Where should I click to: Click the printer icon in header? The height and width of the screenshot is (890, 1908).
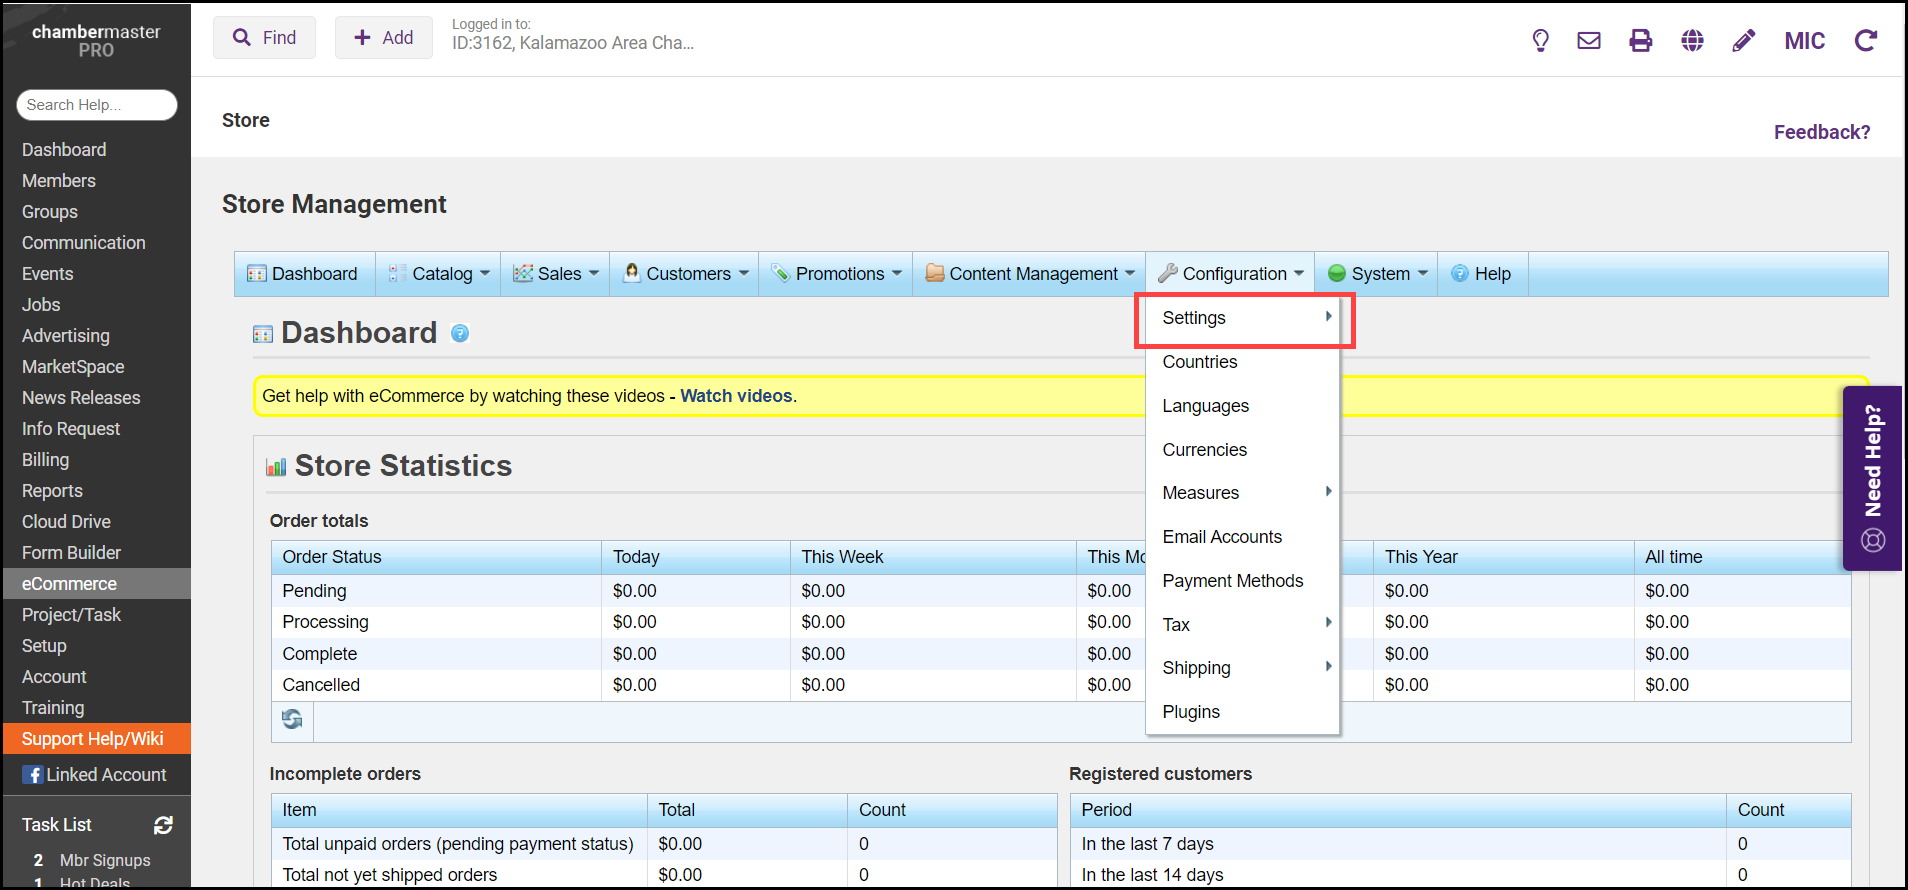(x=1640, y=40)
